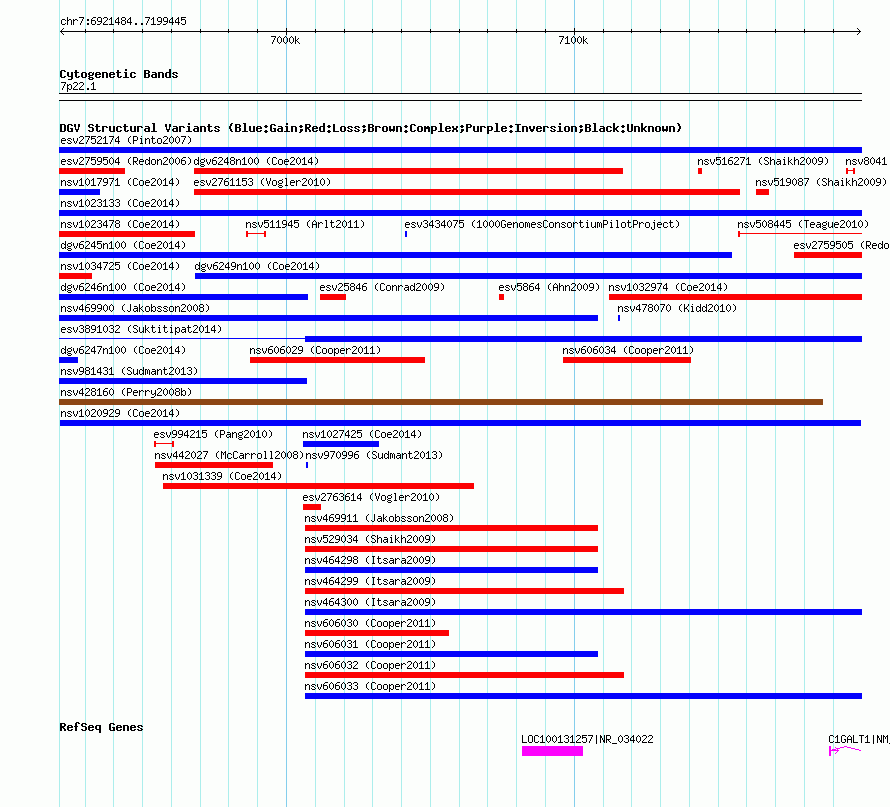Select esv2763614 (Vogler2010) label

[x=371, y=497]
